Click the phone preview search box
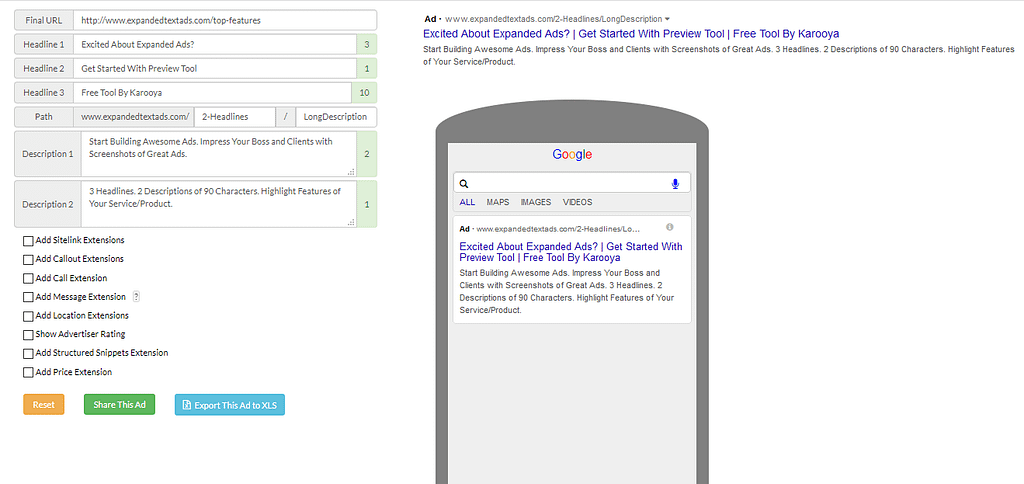 [x=571, y=184]
